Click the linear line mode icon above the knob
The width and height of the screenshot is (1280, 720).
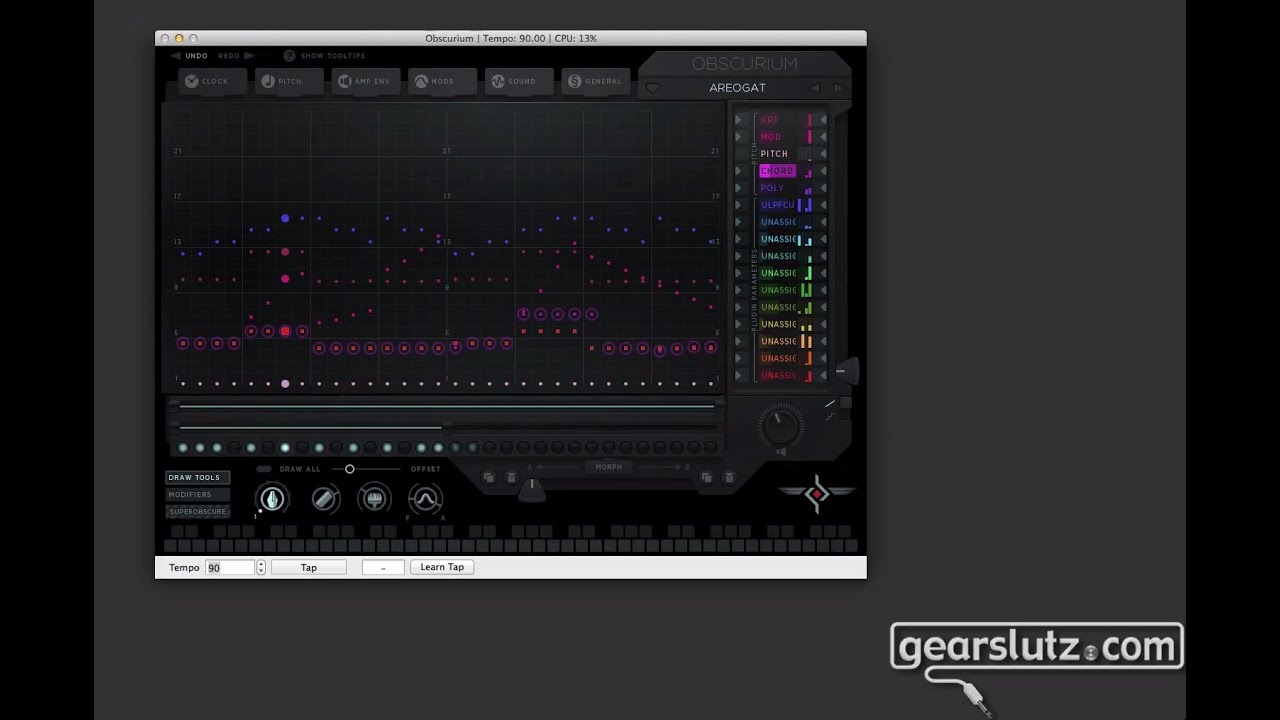pyautogui.click(x=830, y=404)
